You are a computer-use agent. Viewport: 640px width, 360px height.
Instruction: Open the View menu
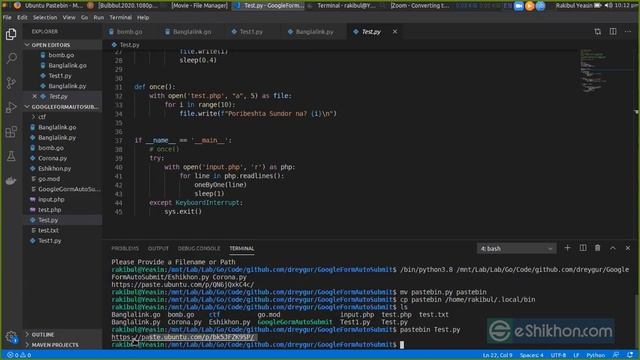coord(69,18)
